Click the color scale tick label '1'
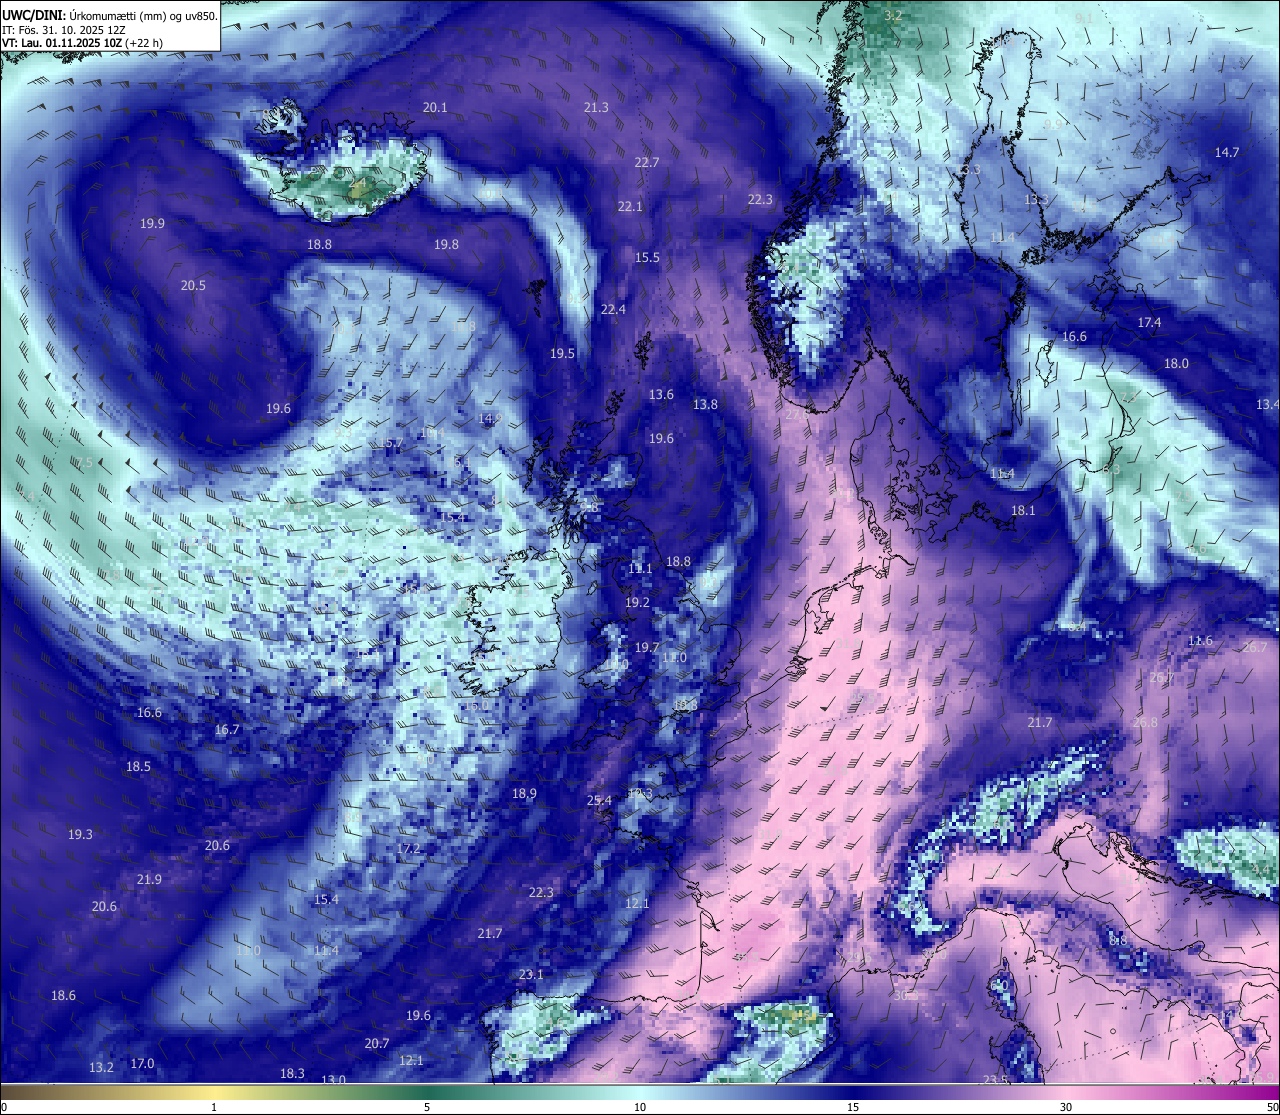This screenshot has width=1280, height=1115. click(x=213, y=1107)
